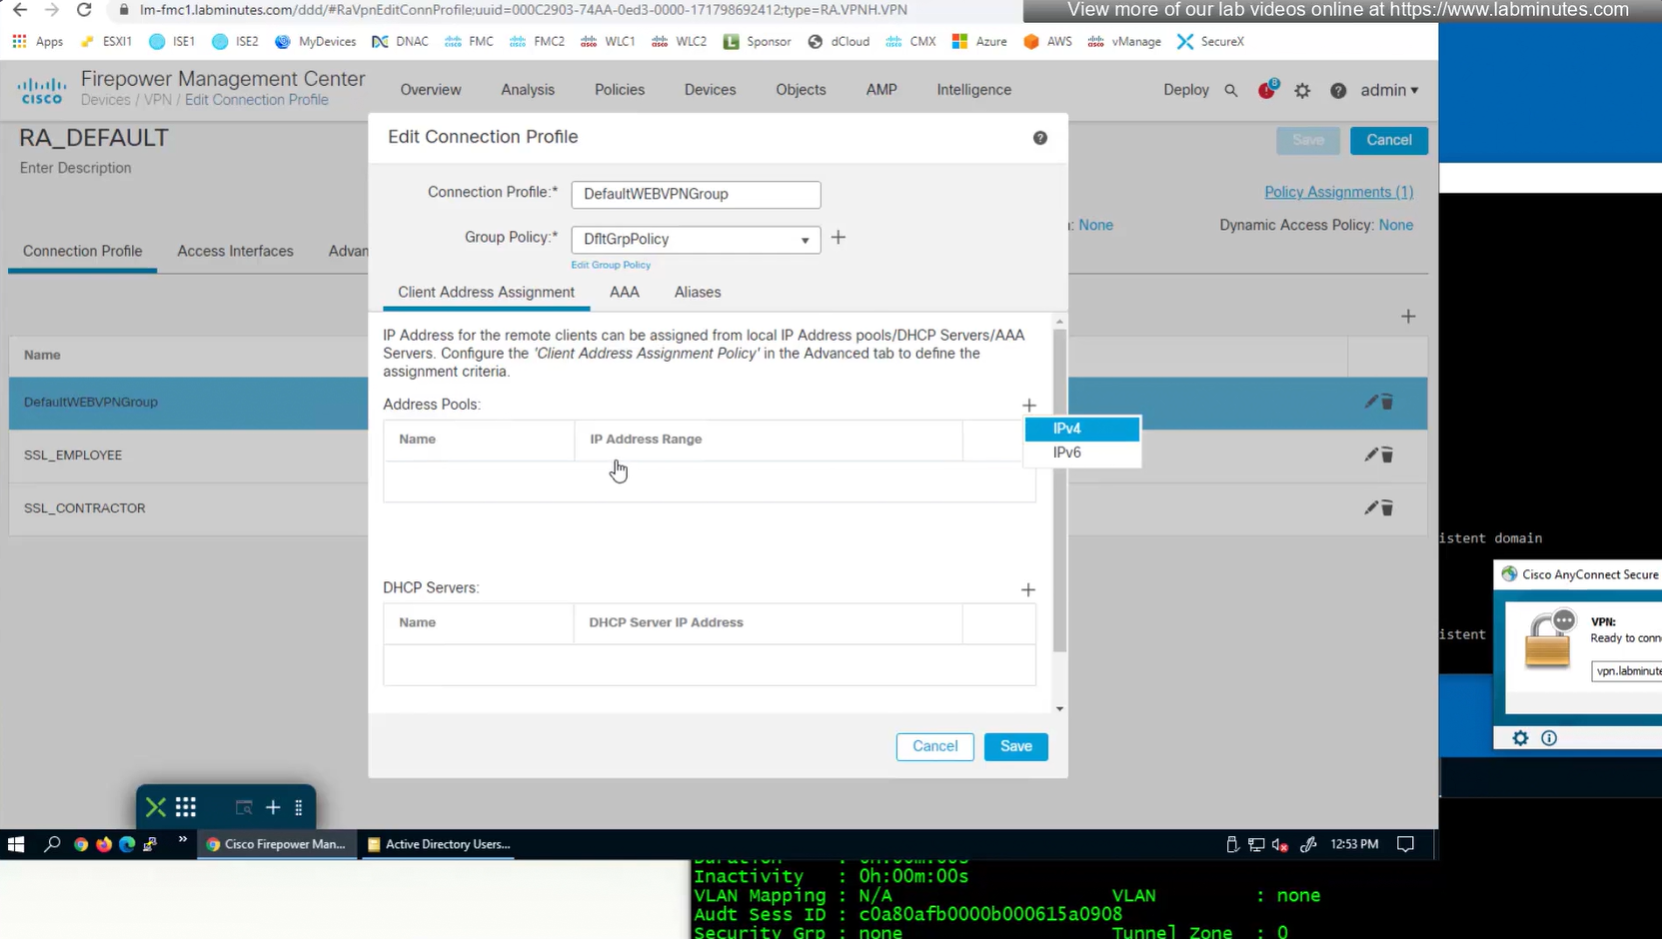
Task: Edit SSL_EMPLOYEE profile with pencil icon
Action: [1371, 455]
